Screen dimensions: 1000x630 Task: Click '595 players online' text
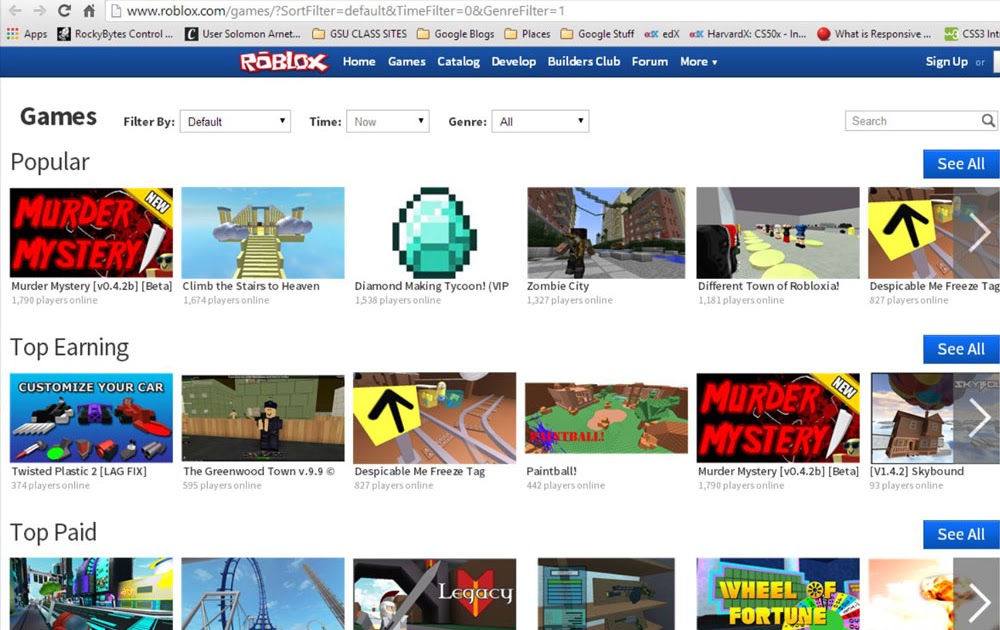tap(222, 486)
